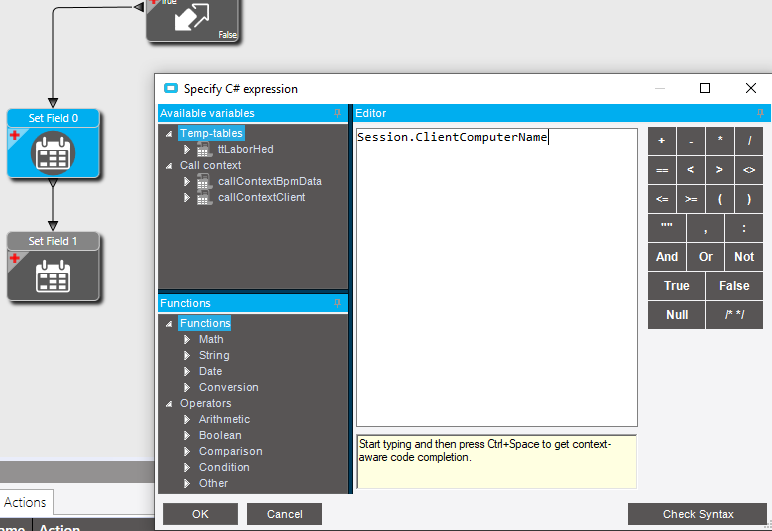
Task: Insert a colon
Action: 744,228
